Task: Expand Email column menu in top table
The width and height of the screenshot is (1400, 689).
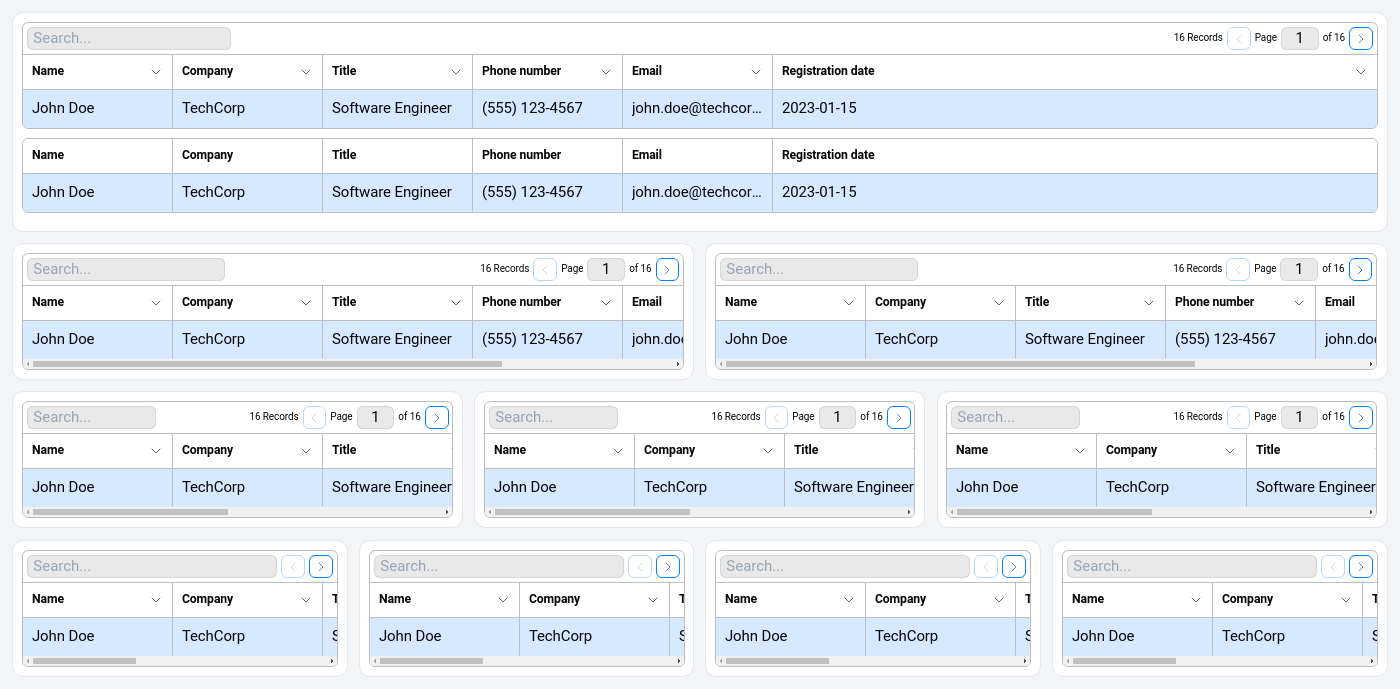Action: click(x=756, y=72)
